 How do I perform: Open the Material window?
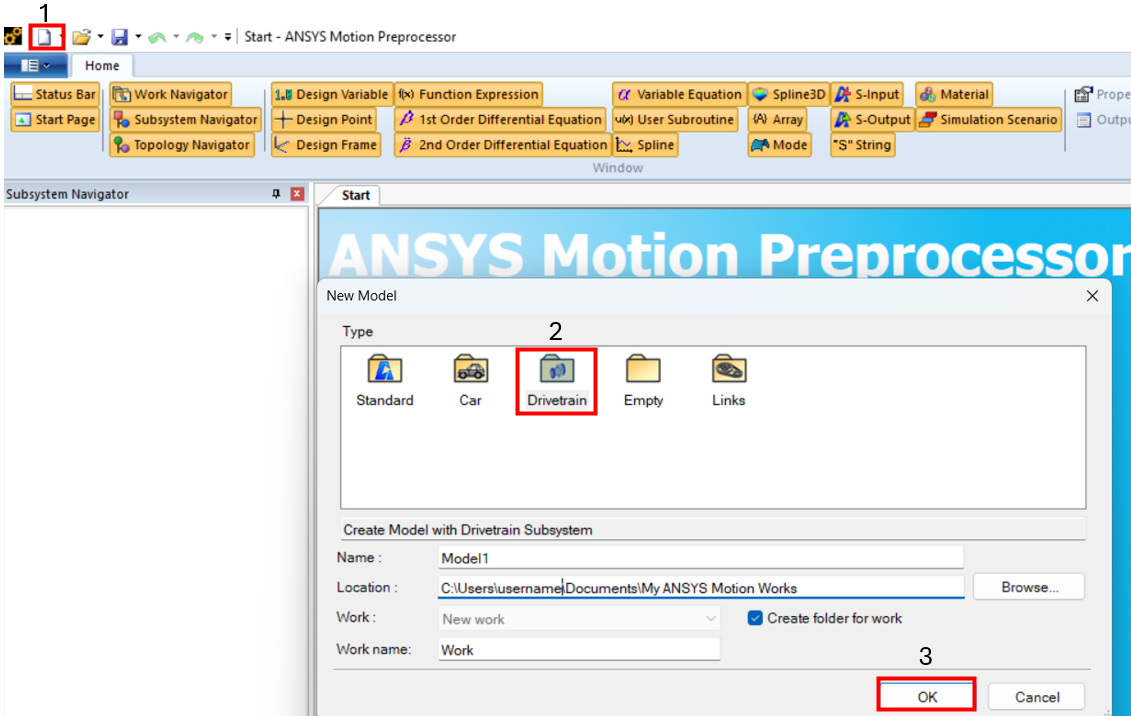point(954,94)
